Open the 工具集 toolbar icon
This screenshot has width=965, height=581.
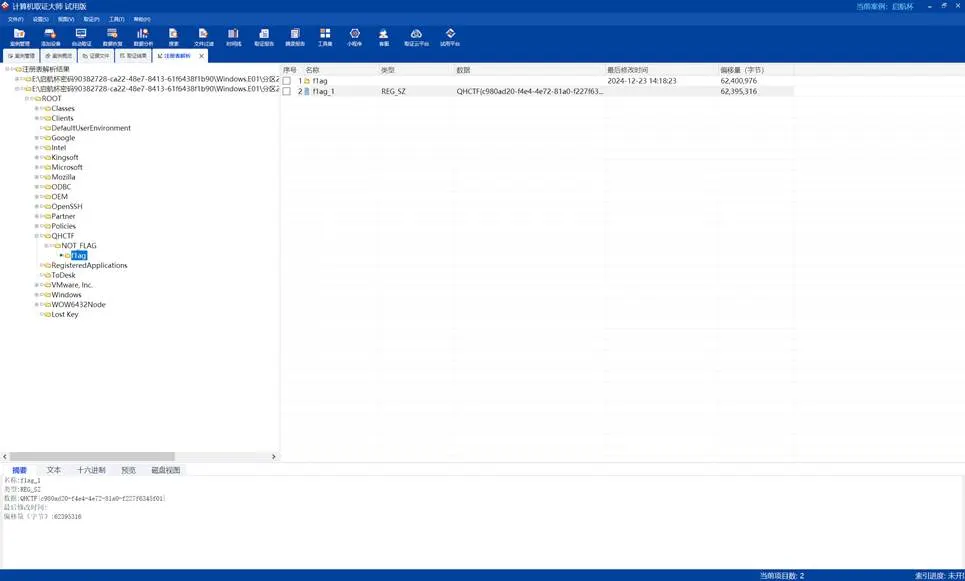point(325,37)
